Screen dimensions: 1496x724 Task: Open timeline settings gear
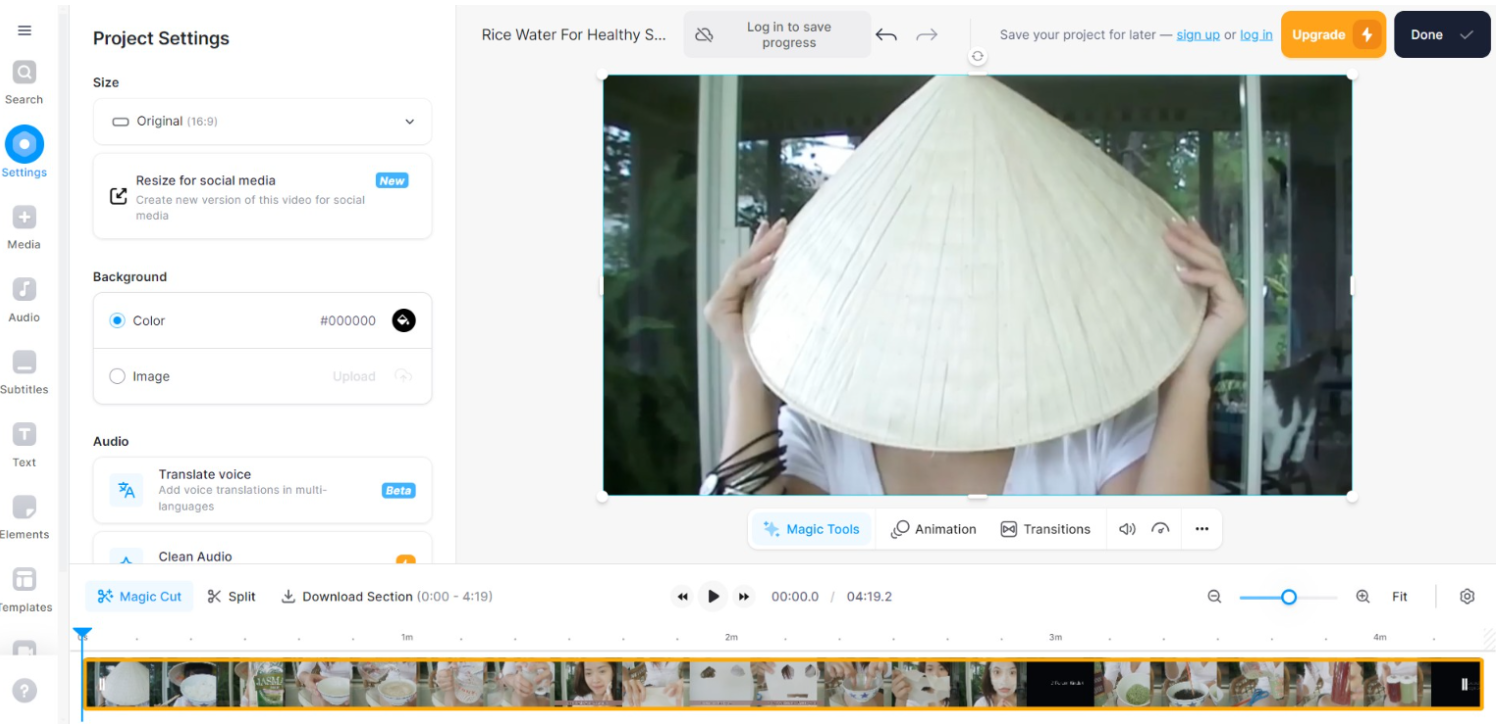(1467, 596)
